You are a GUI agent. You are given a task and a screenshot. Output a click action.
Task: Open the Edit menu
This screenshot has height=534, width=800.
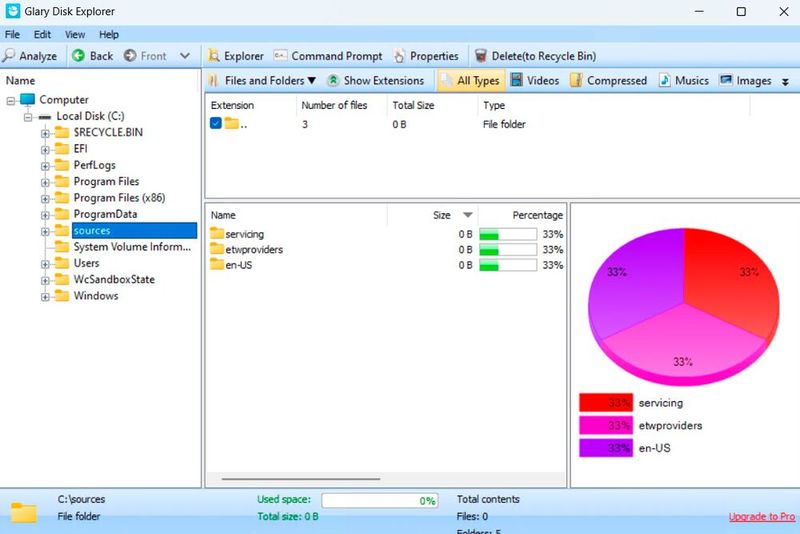[42, 35]
